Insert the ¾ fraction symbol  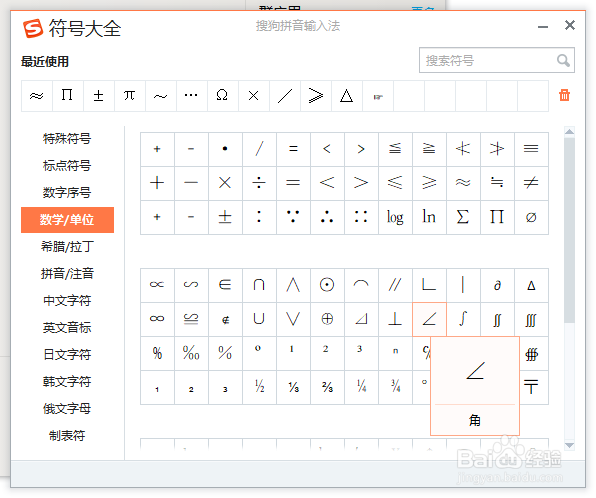(x=395, y=387)
